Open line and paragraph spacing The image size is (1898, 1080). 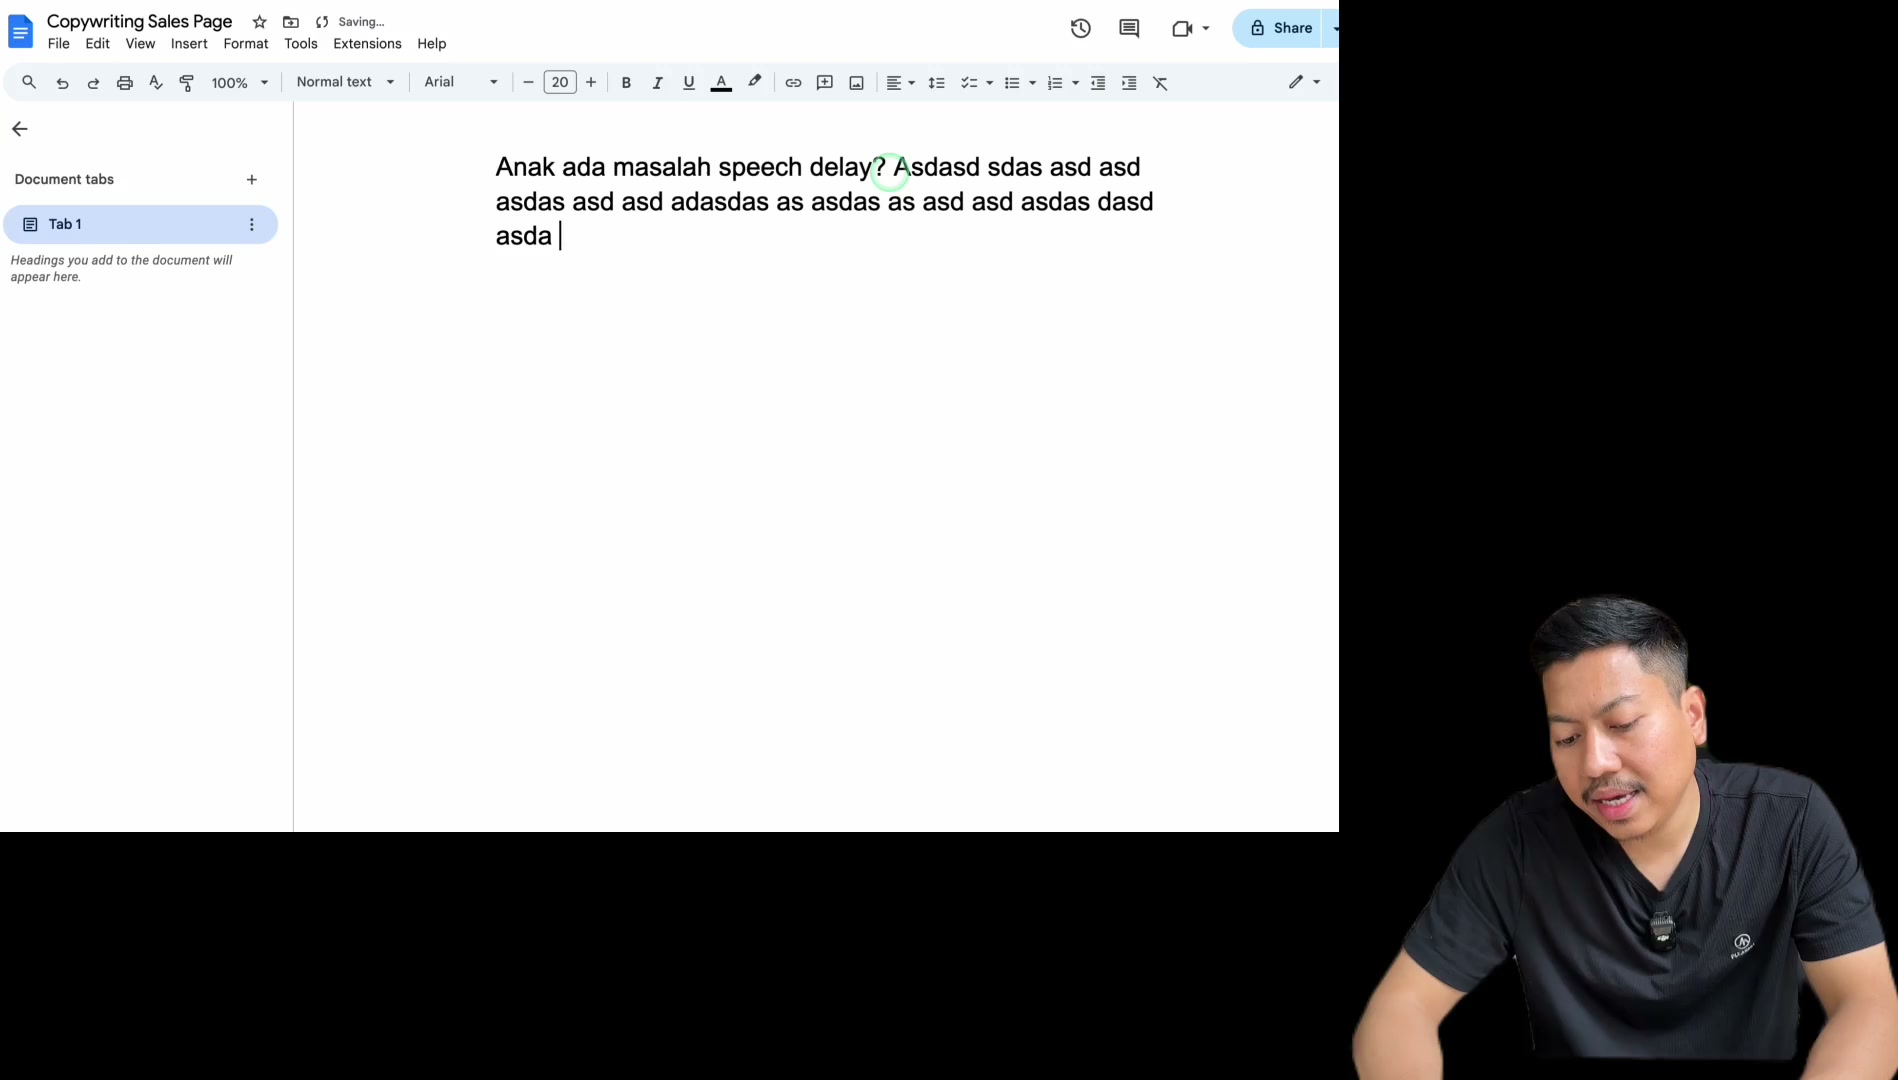pos(937,83)
